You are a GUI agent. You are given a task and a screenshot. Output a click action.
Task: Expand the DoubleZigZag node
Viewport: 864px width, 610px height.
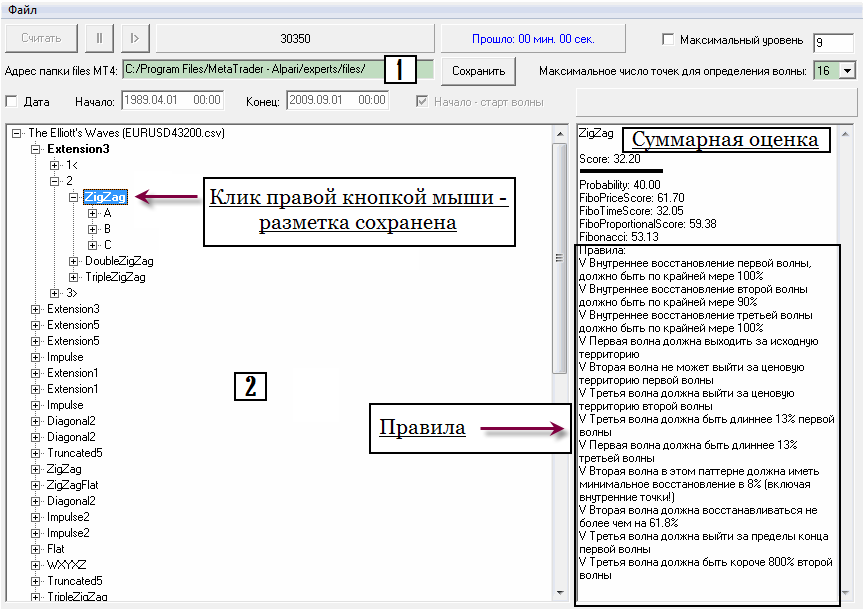point(73,261)
